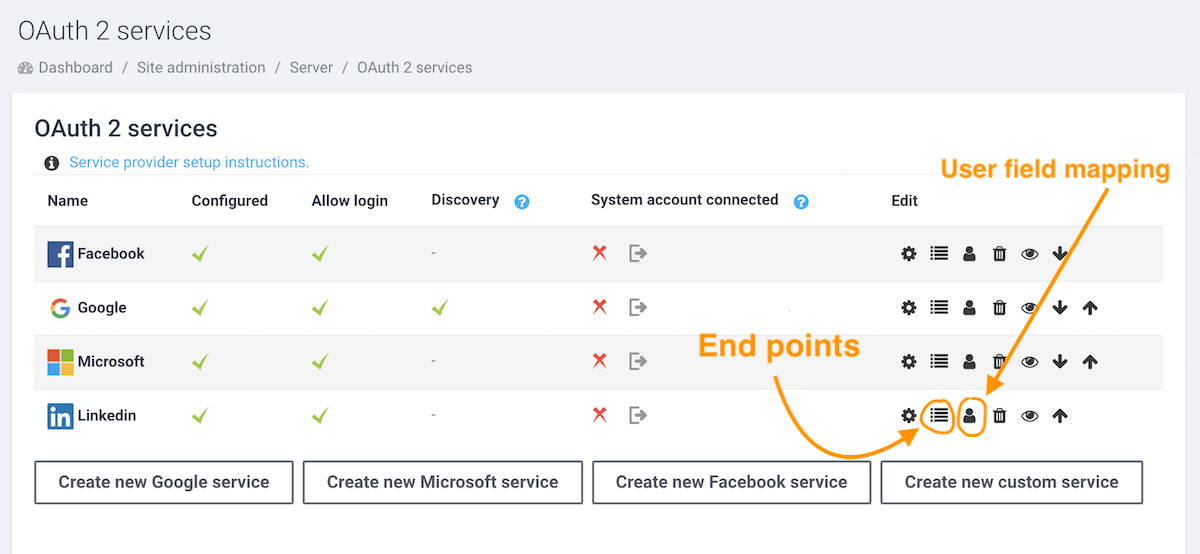This screenshot has height=554, width=1200.
Task: Toggle visibility of Google service
Action: [x=1030, y=308]
